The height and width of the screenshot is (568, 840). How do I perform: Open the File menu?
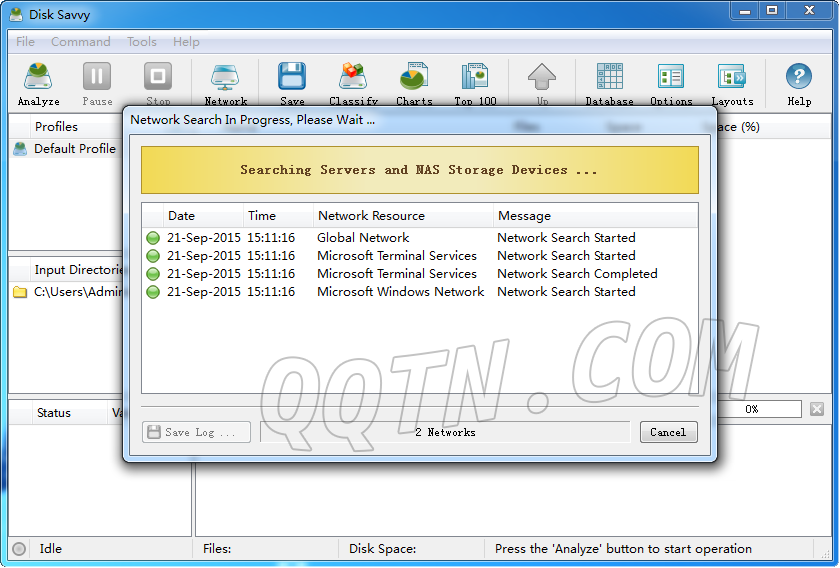[x=26, y=42]
